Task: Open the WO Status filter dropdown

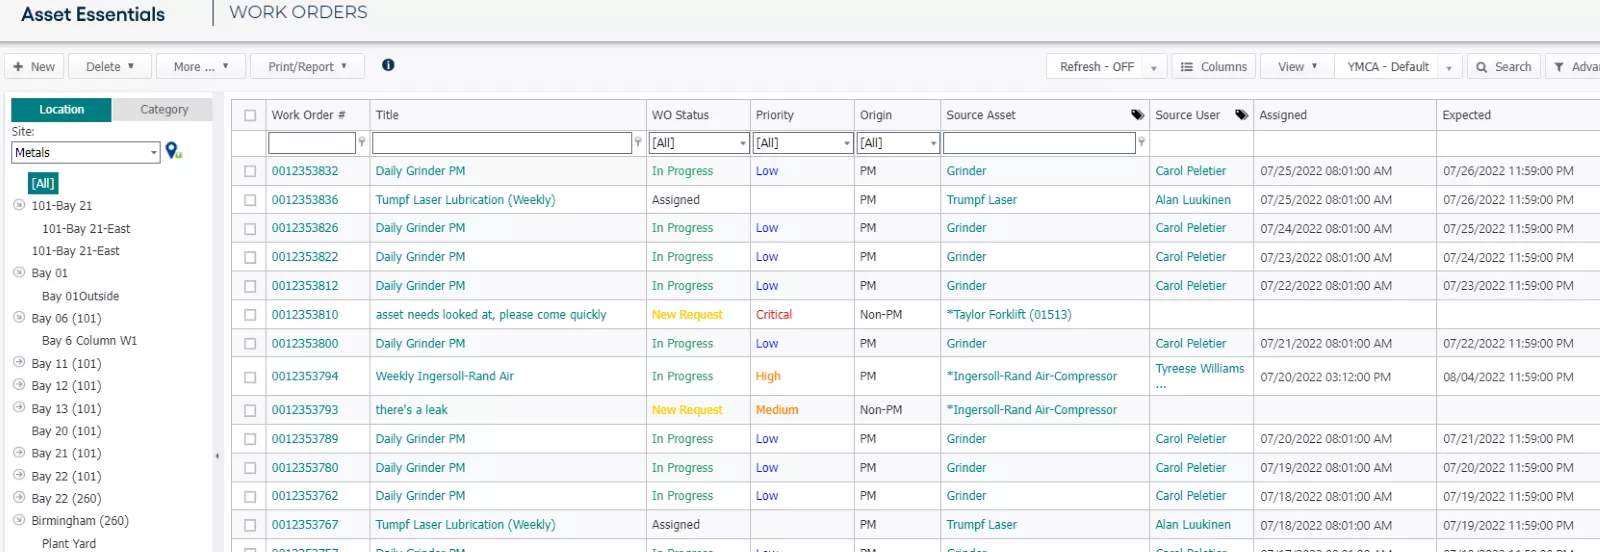Action: (699, 143)
